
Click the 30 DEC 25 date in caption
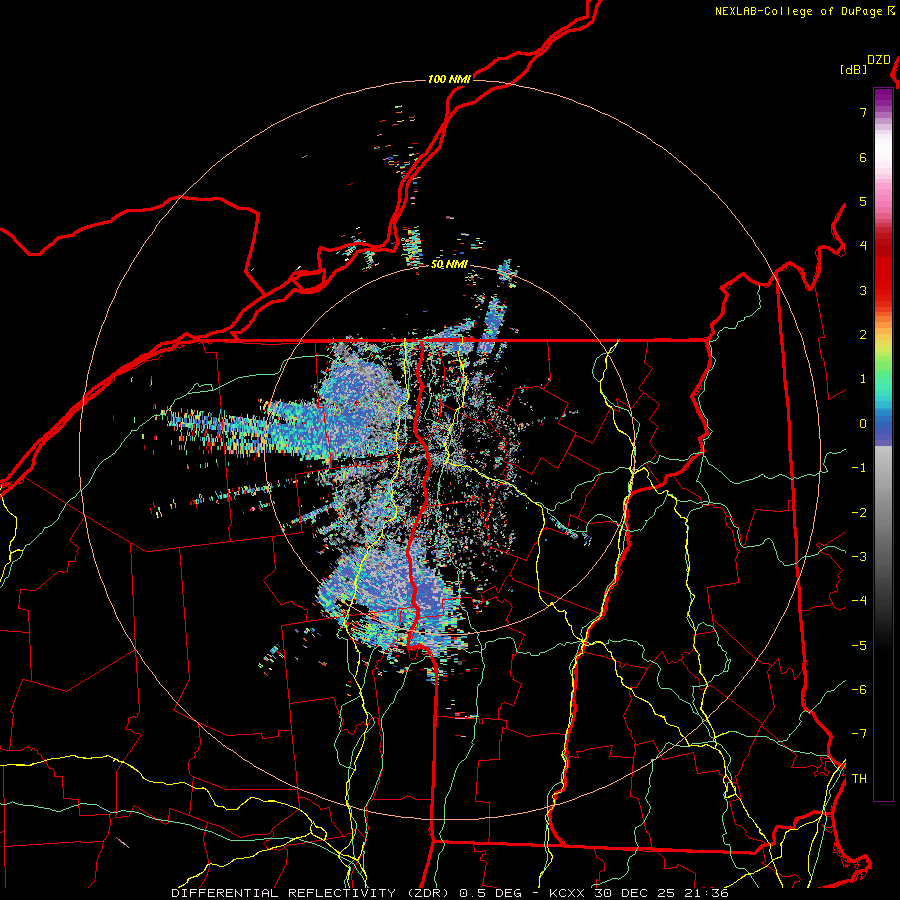tap(637, 893)
